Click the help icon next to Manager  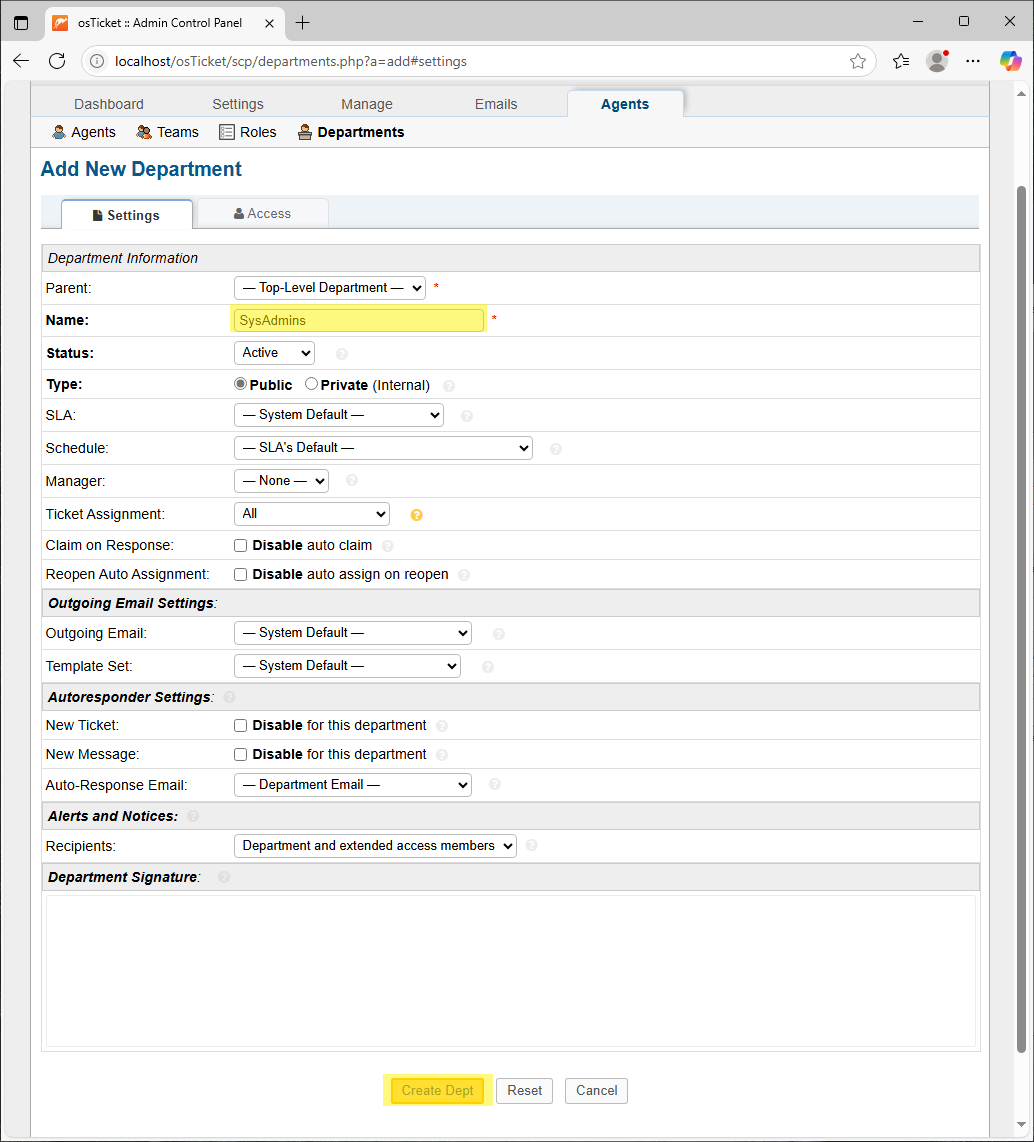[352, 481]
